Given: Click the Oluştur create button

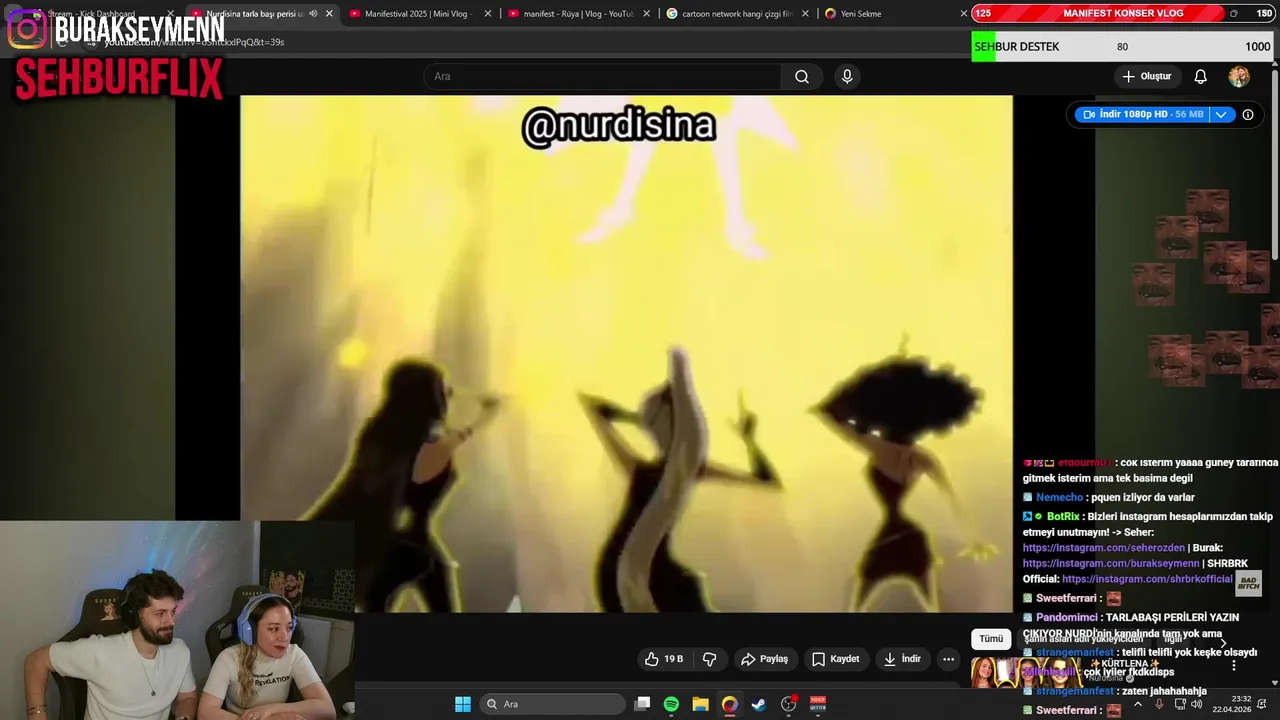Looking at the screenshot, I should [1146, 77].
